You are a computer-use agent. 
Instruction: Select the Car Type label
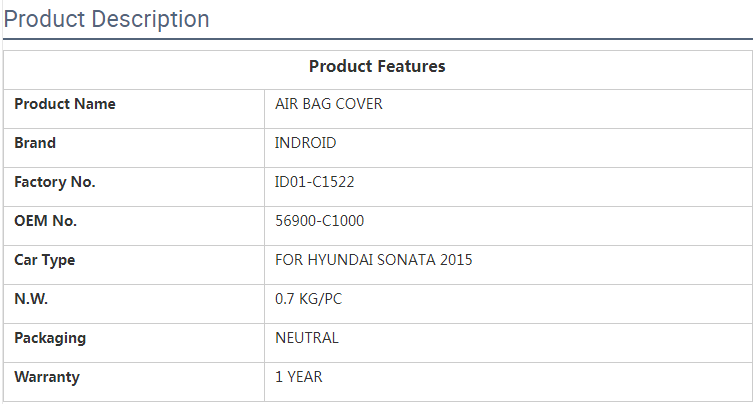(x=45, y=260)
